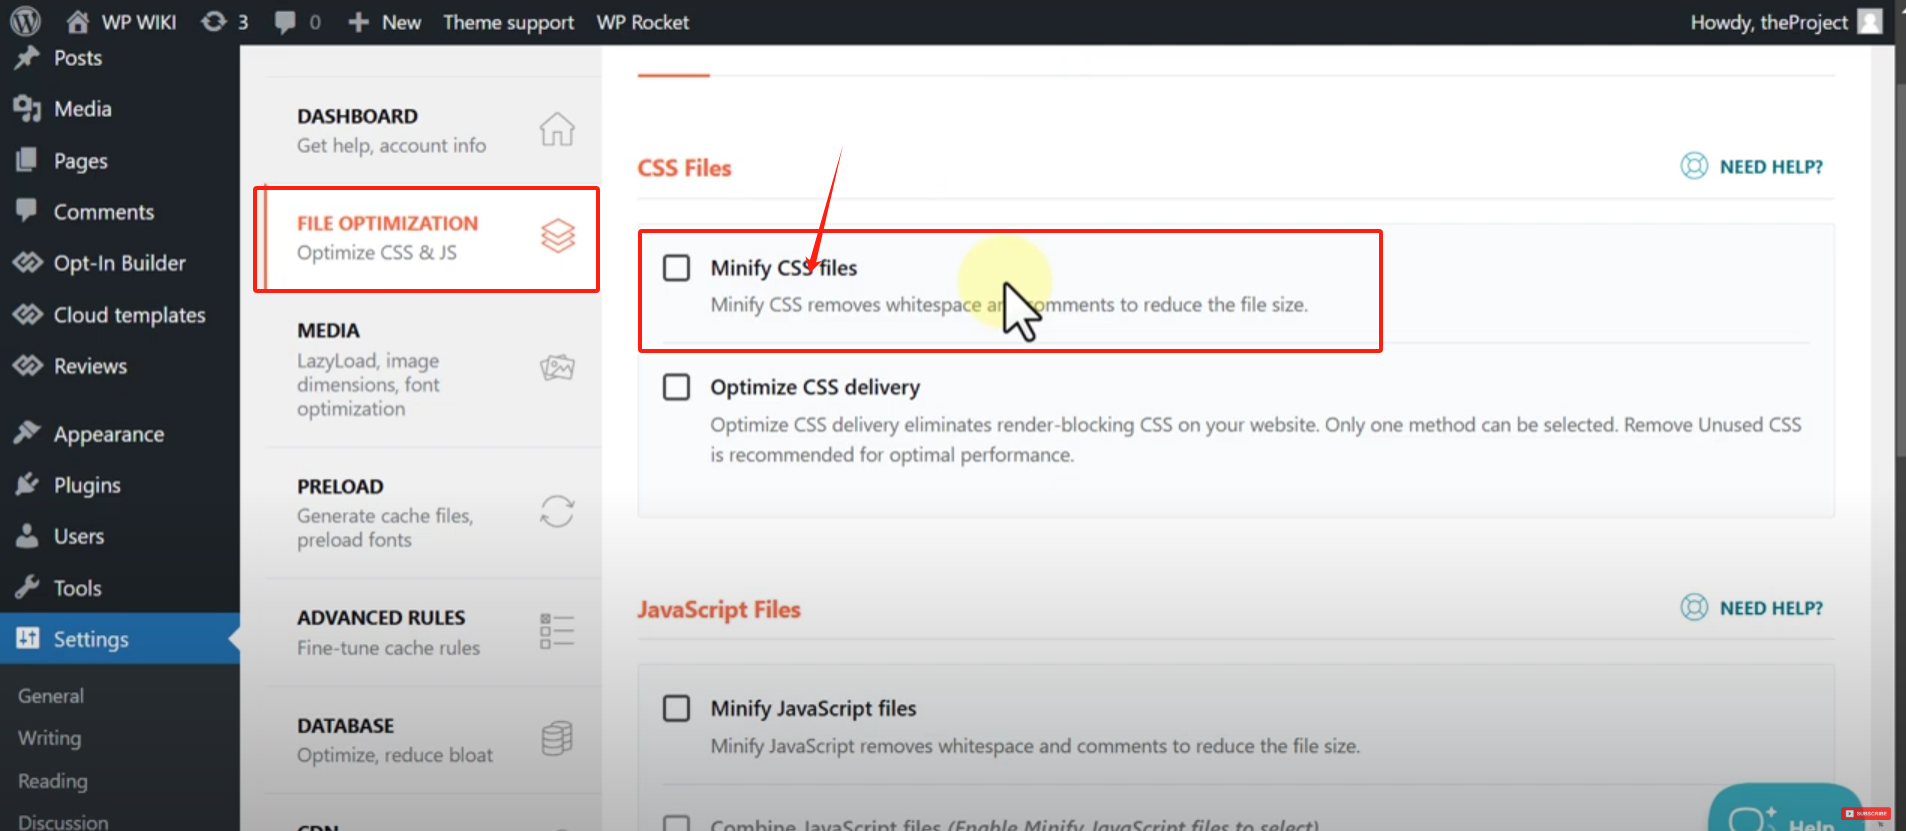This screenshot has height=831, width=1906.
Task: Click the Preload refresh icon
Action: (x=557, y=512)
